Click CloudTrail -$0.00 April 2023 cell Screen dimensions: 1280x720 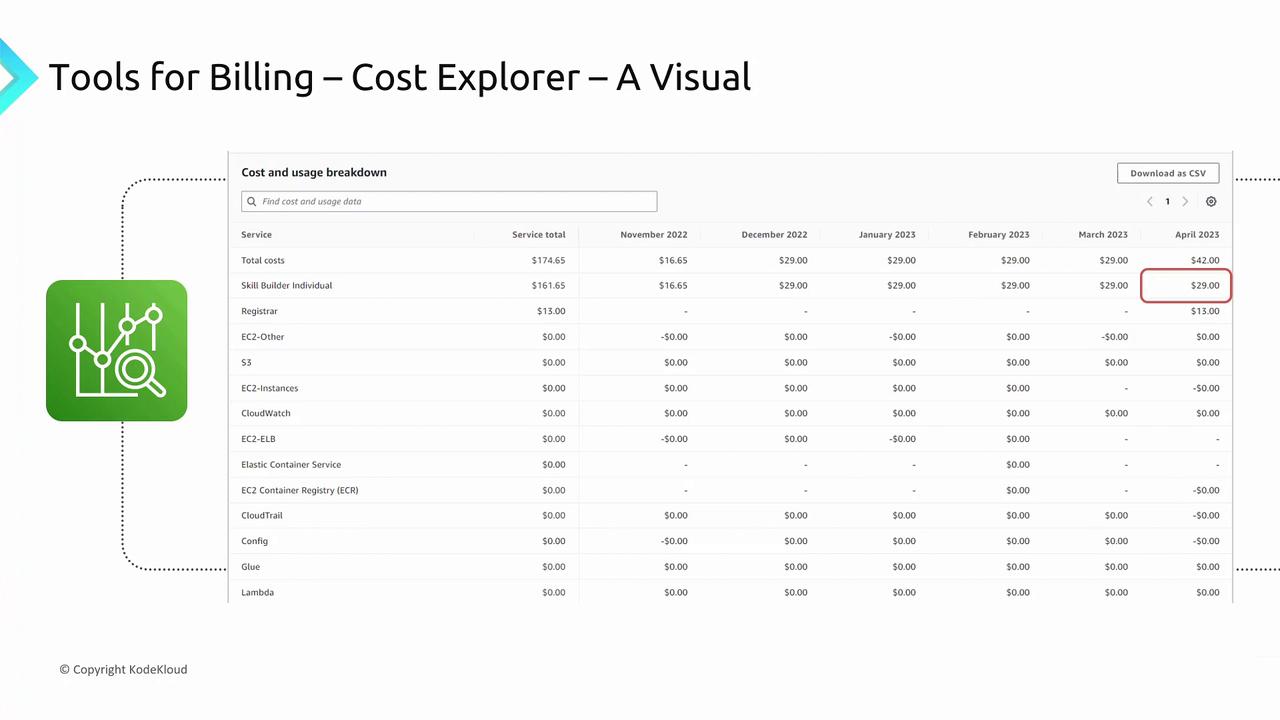(1206, 515)
